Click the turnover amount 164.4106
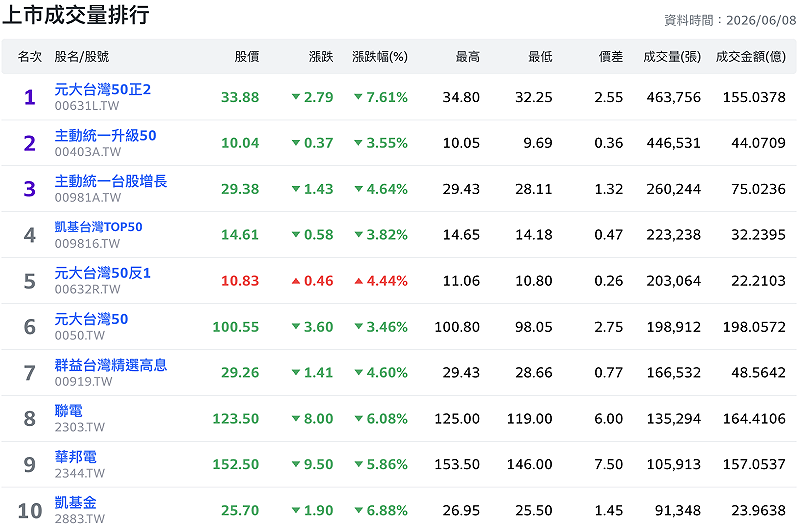 pos(754,419)
